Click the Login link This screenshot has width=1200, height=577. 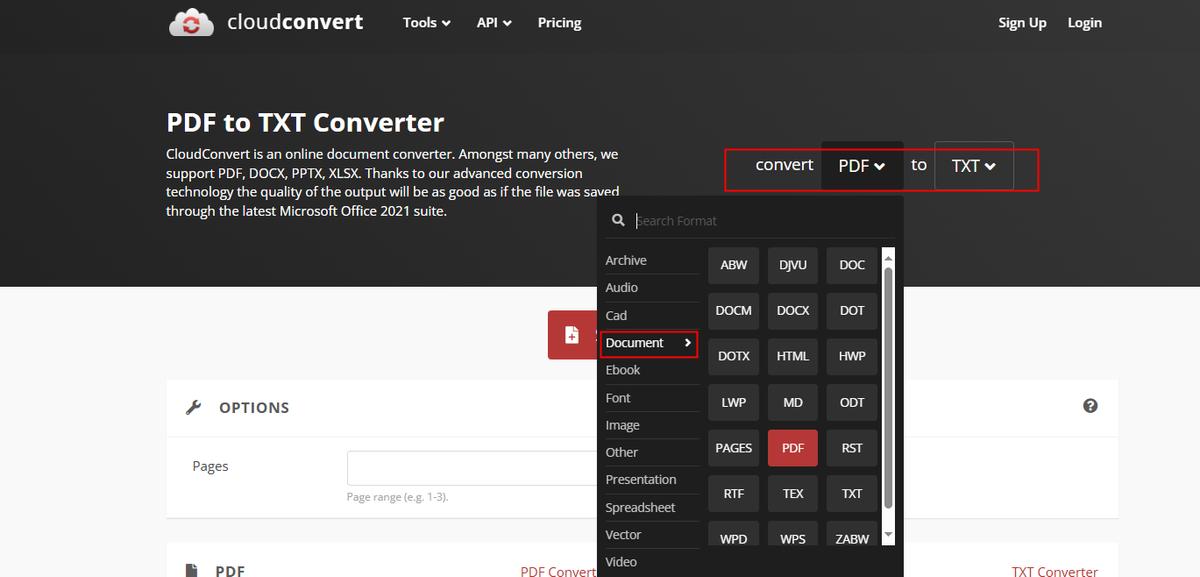click(1084, 22)
